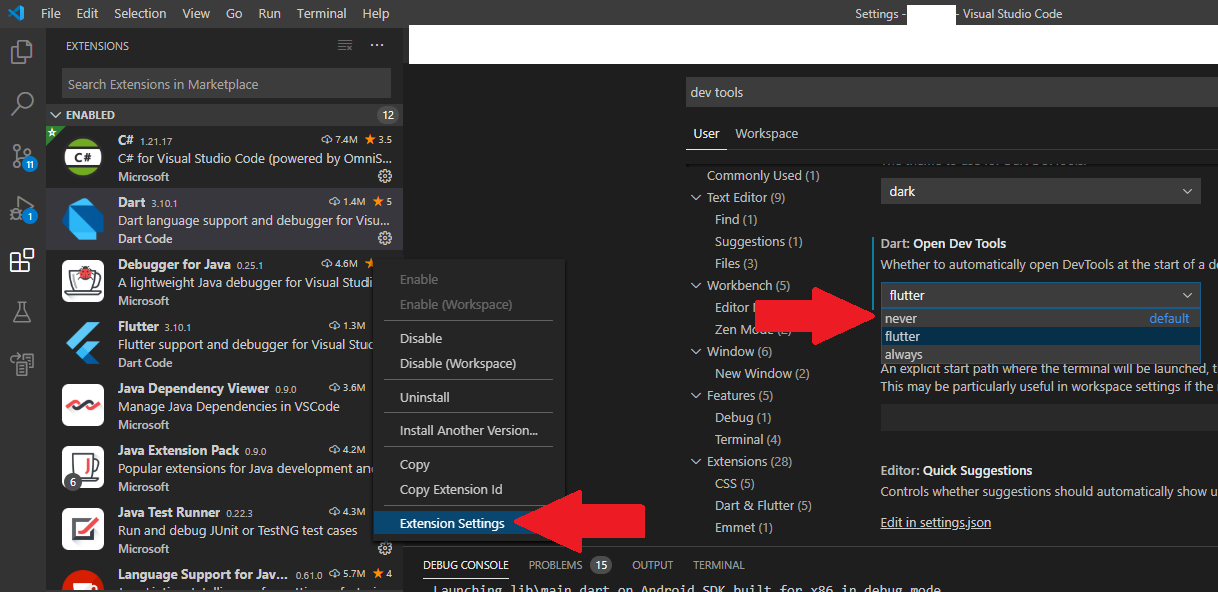Open Source Control view with 11 badge

click(x=22, y=156)
